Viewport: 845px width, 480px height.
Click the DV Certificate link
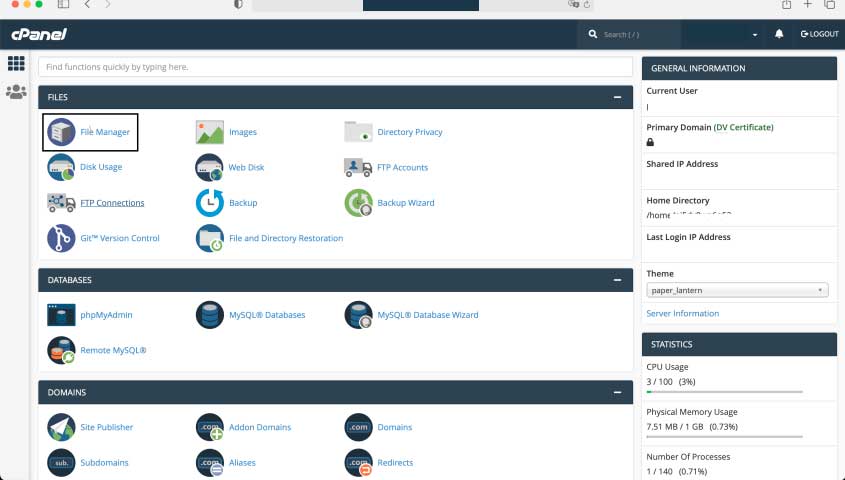point(743,128)
